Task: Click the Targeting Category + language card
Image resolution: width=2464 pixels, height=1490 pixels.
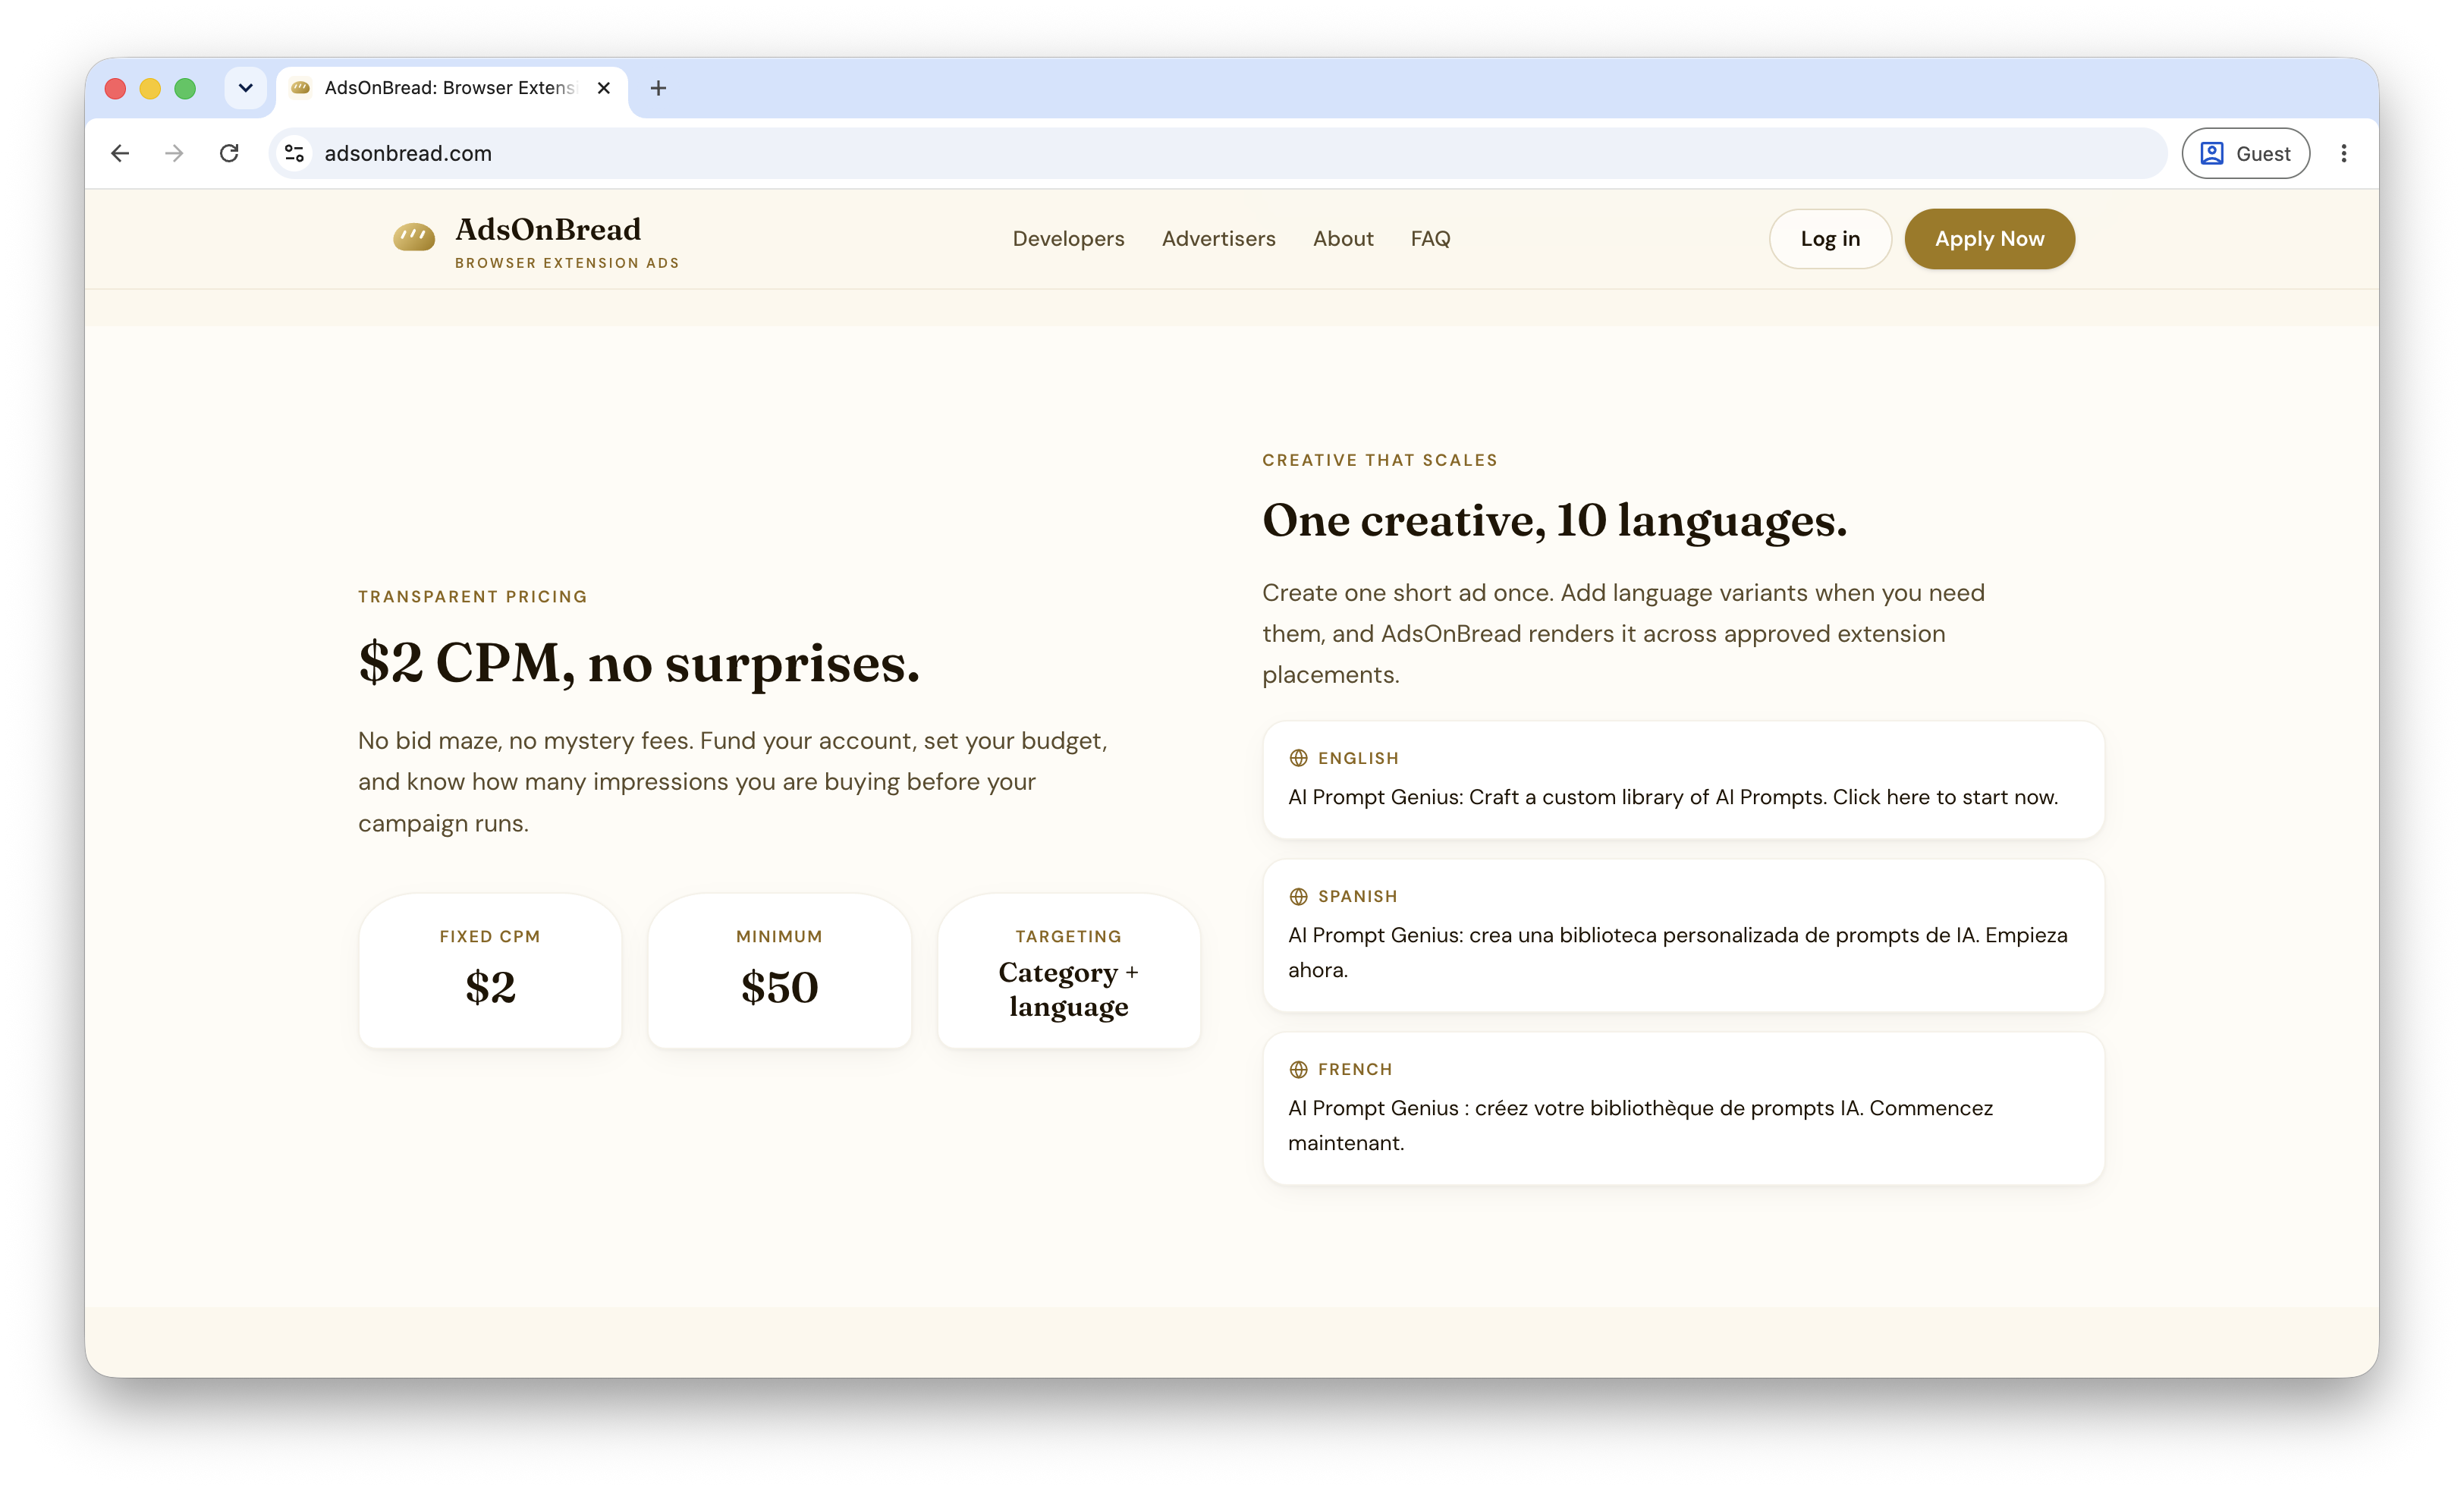Action: (1068, 970)
